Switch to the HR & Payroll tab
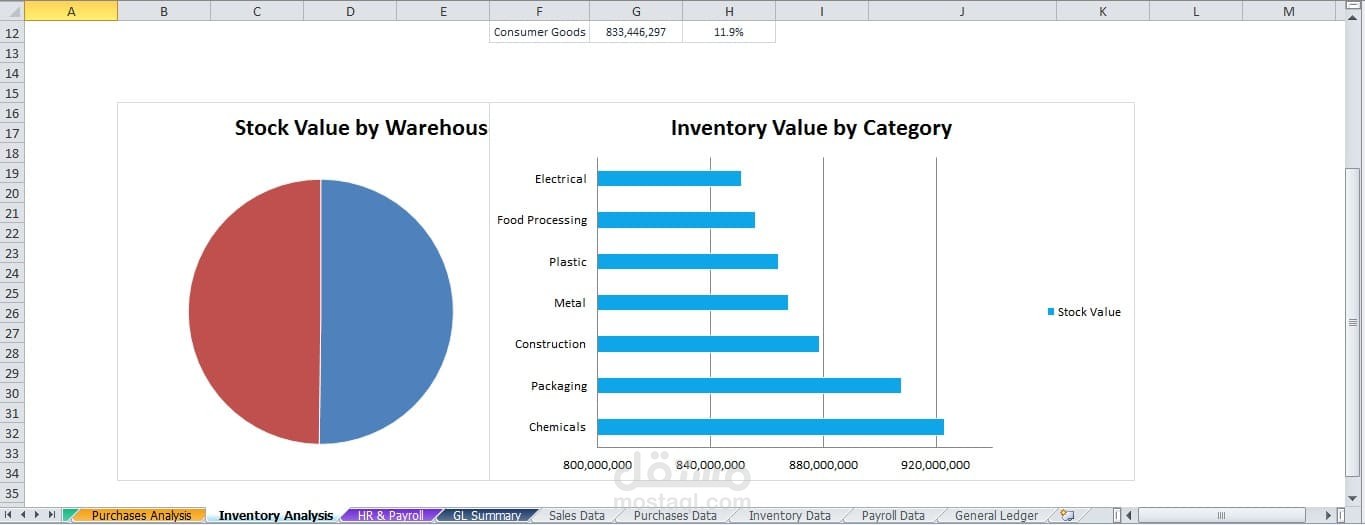 [390, 515]
